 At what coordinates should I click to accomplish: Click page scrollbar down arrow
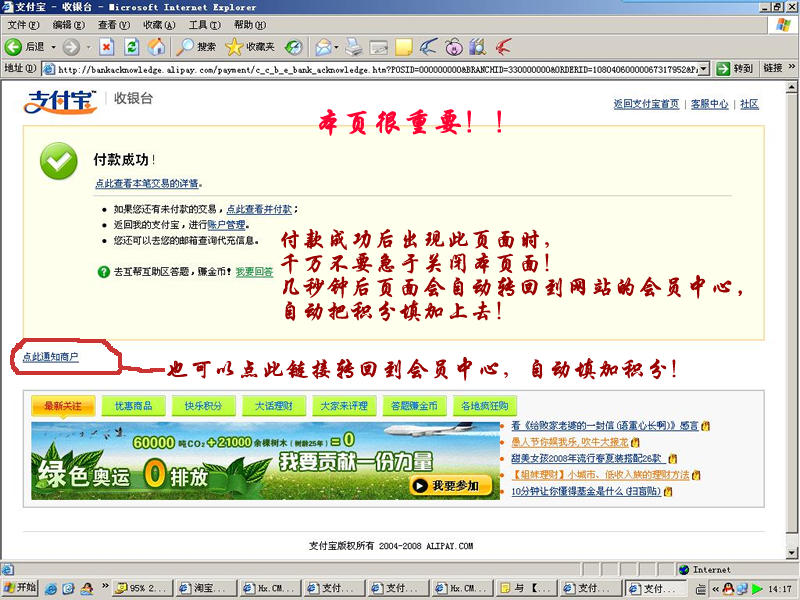coord(792,553)
